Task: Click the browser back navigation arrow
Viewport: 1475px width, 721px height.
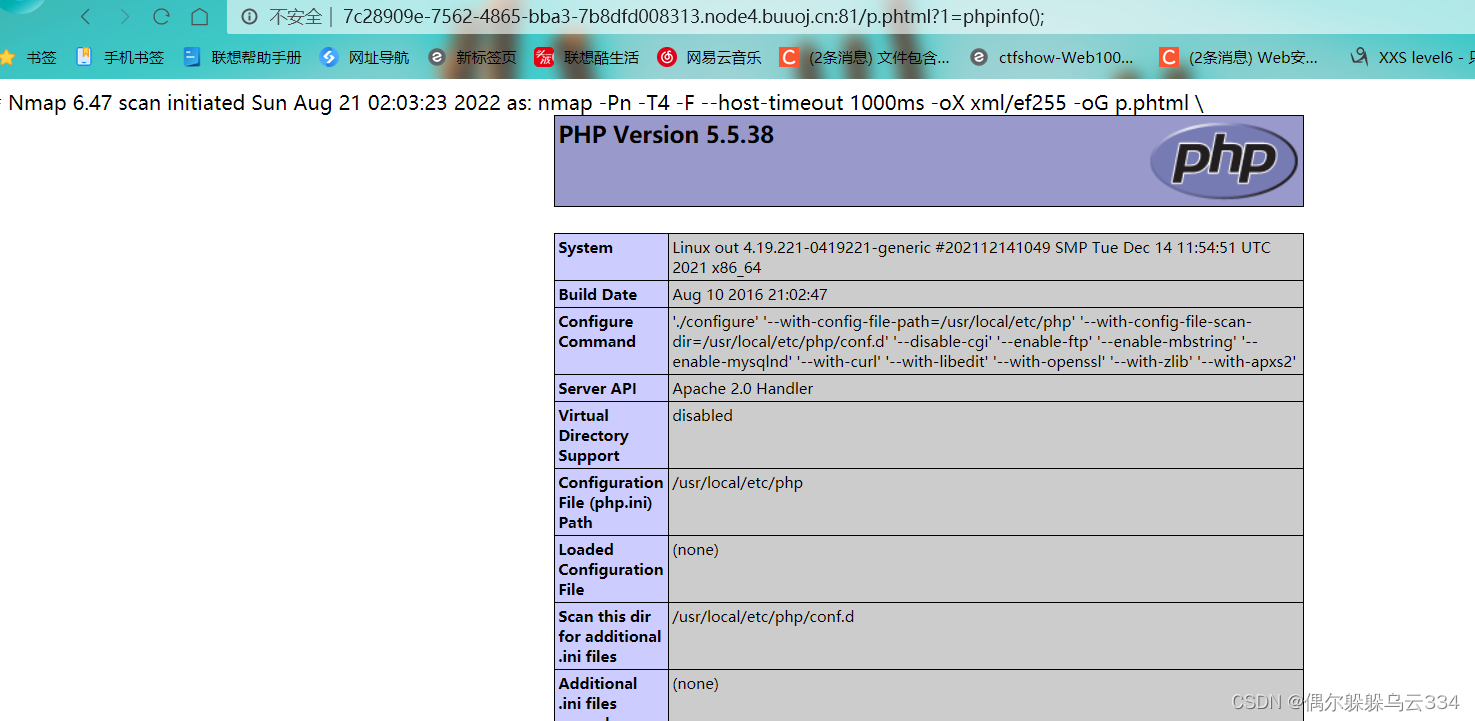Action: pos(84,16)
